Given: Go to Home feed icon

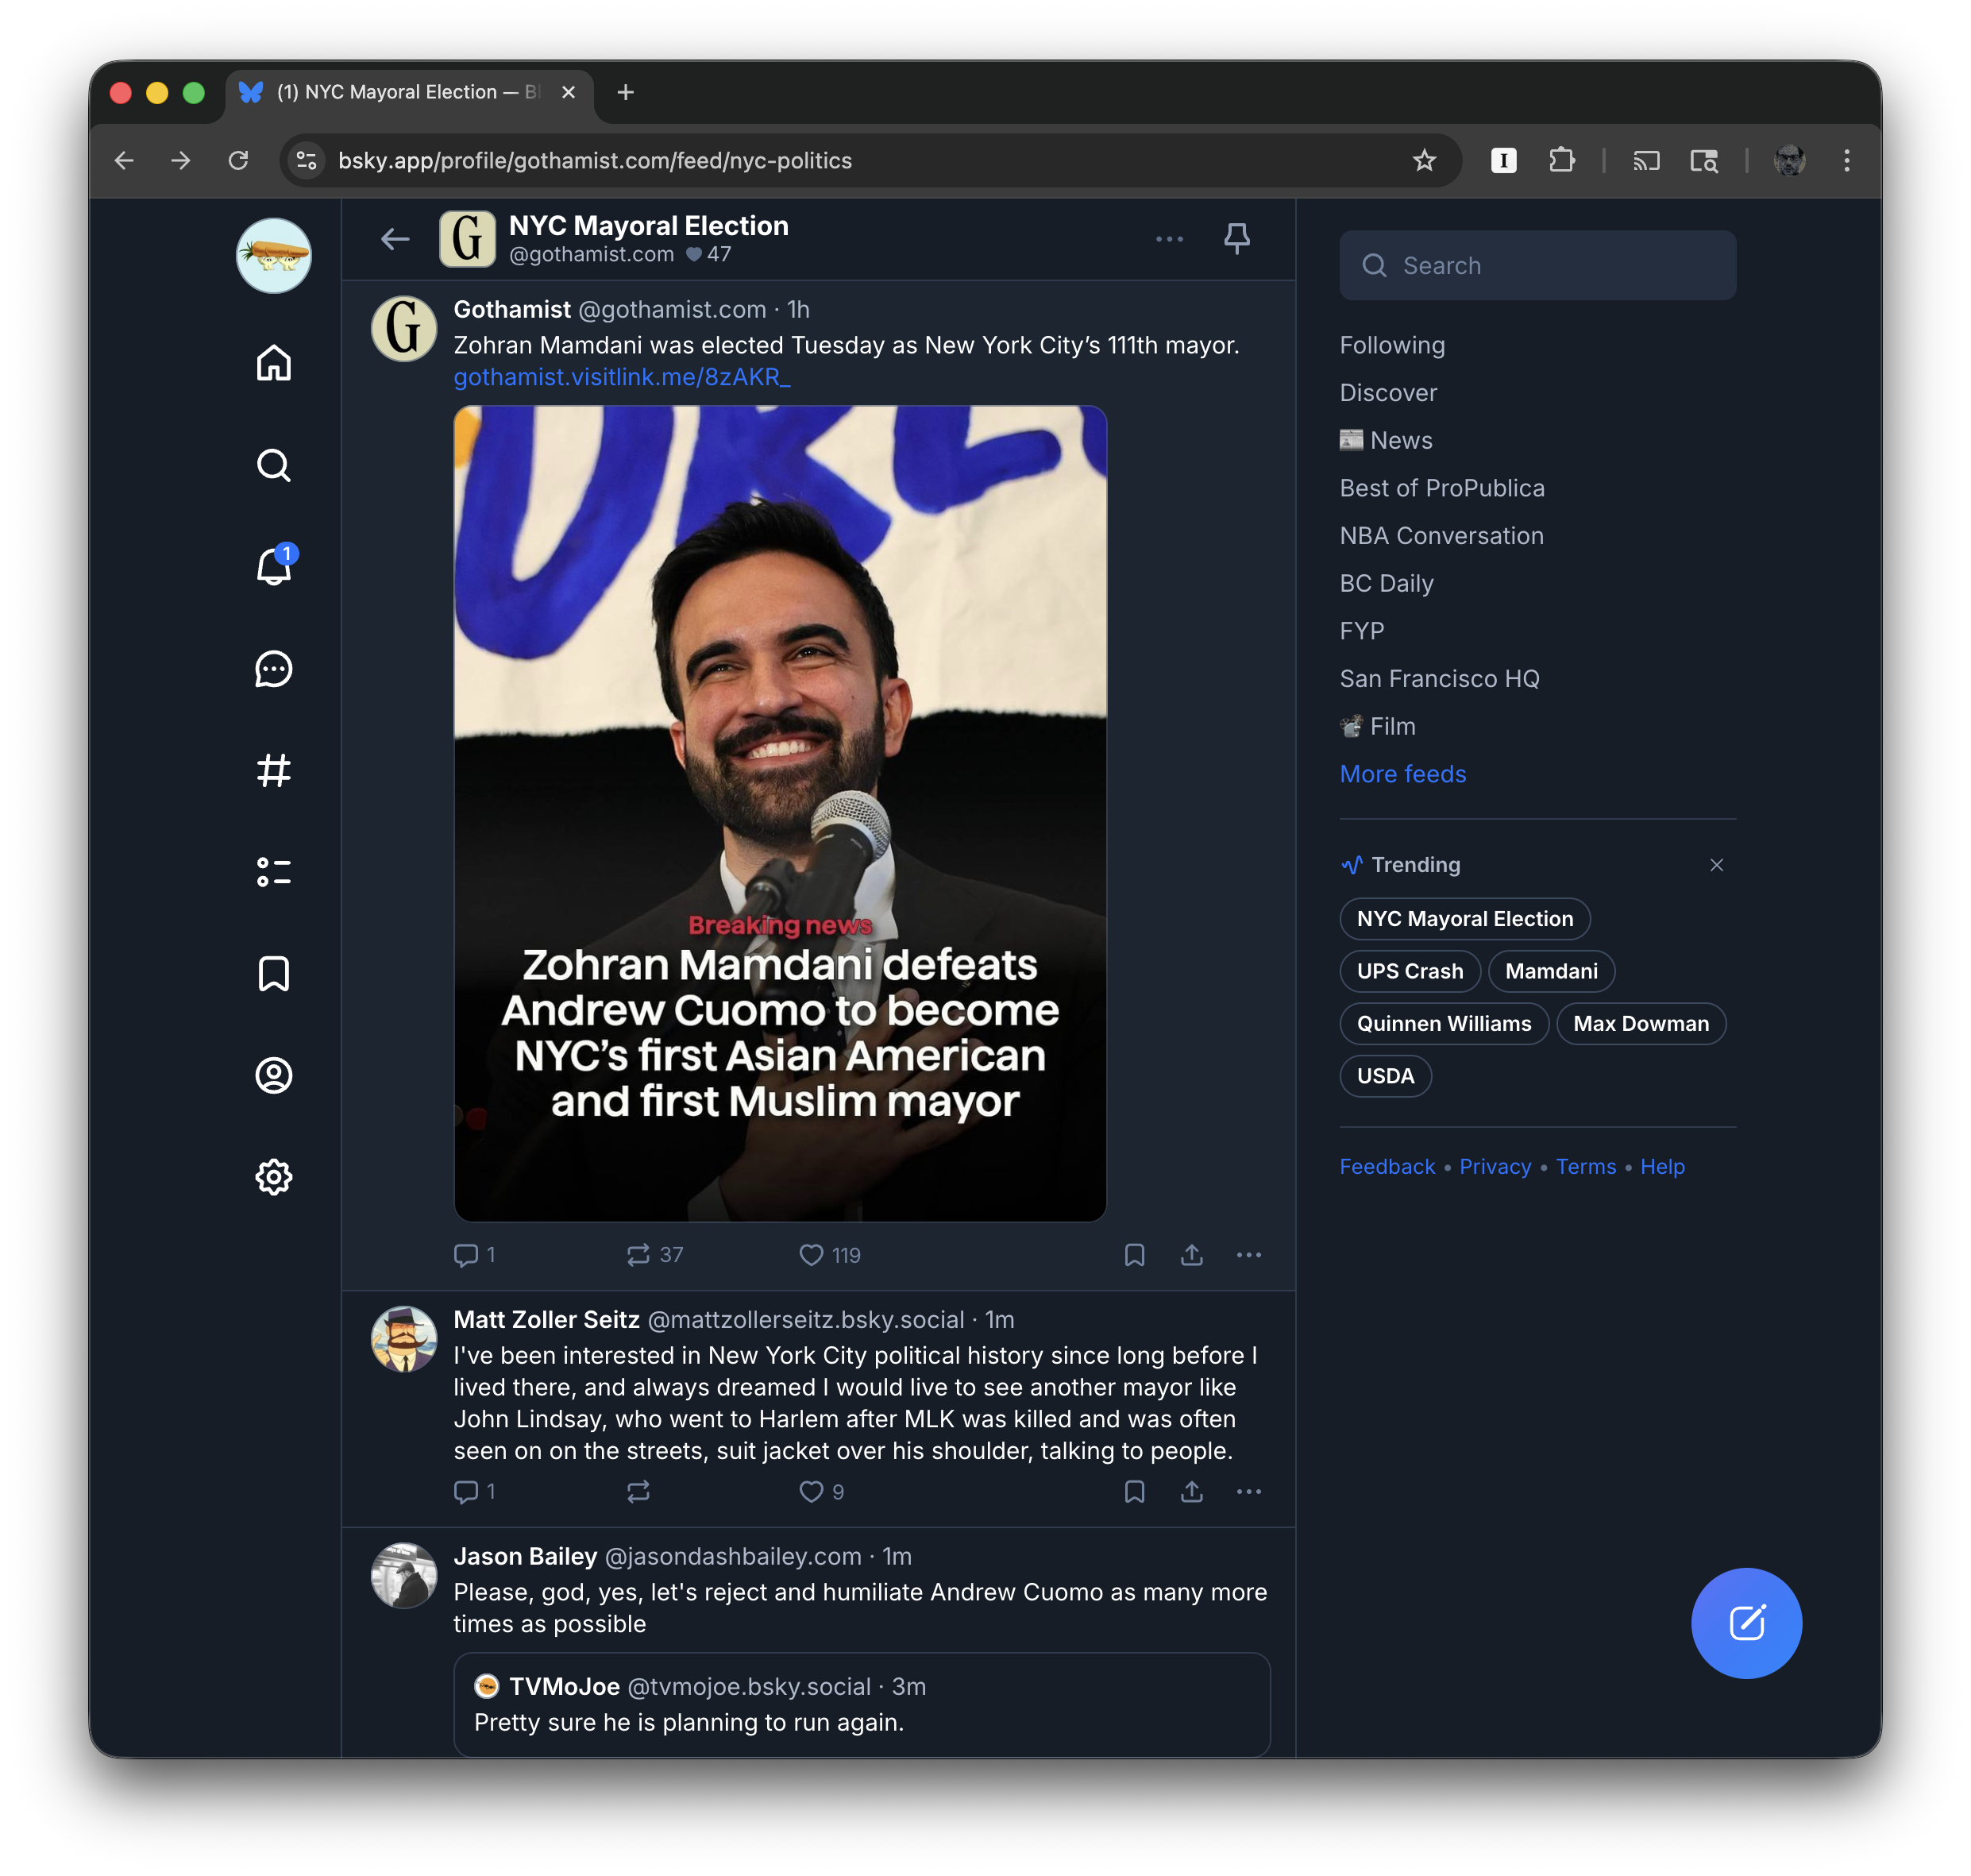Looking at the screenshot, I should (273, 363).
